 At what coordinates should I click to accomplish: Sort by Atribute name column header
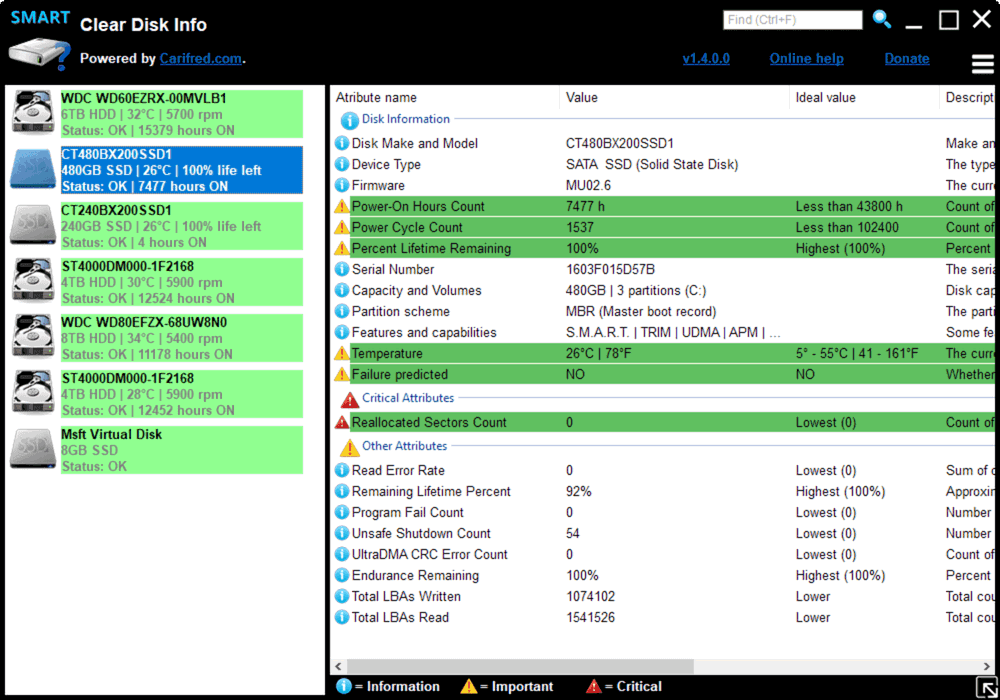pos(376,98)
